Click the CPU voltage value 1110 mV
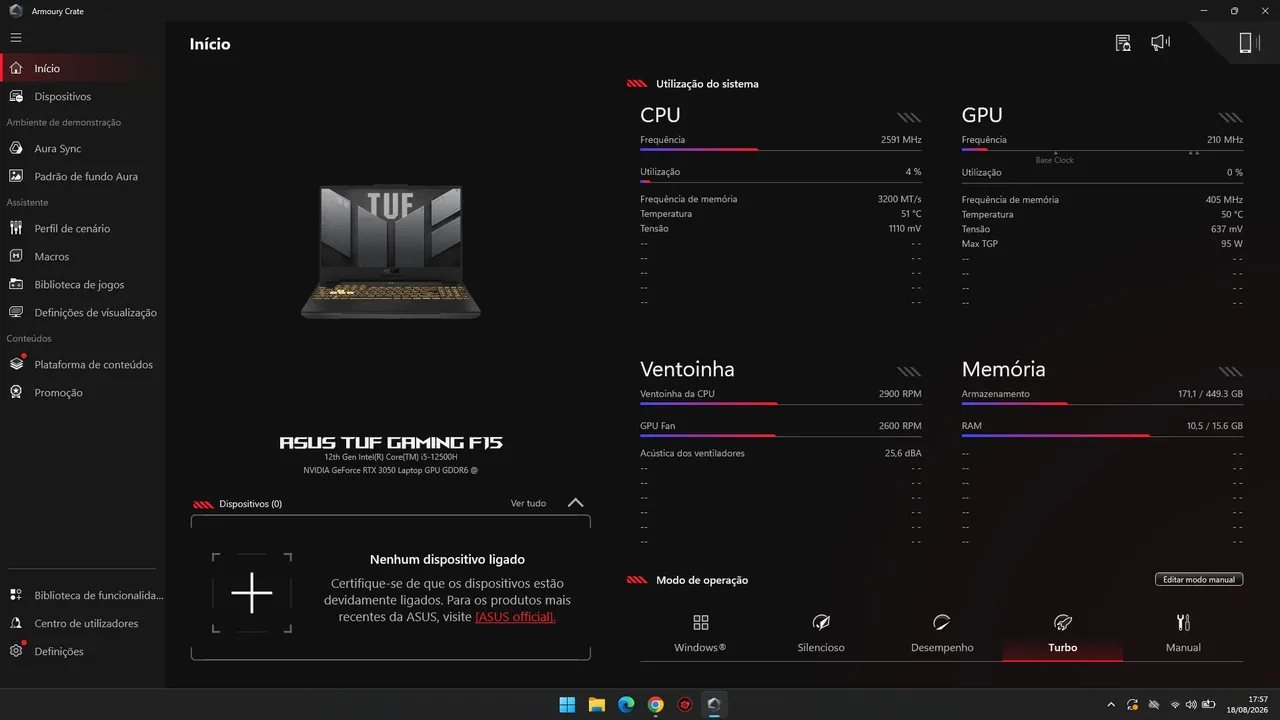This screenshot has width=1280, height=720. (x=905, y=229)
